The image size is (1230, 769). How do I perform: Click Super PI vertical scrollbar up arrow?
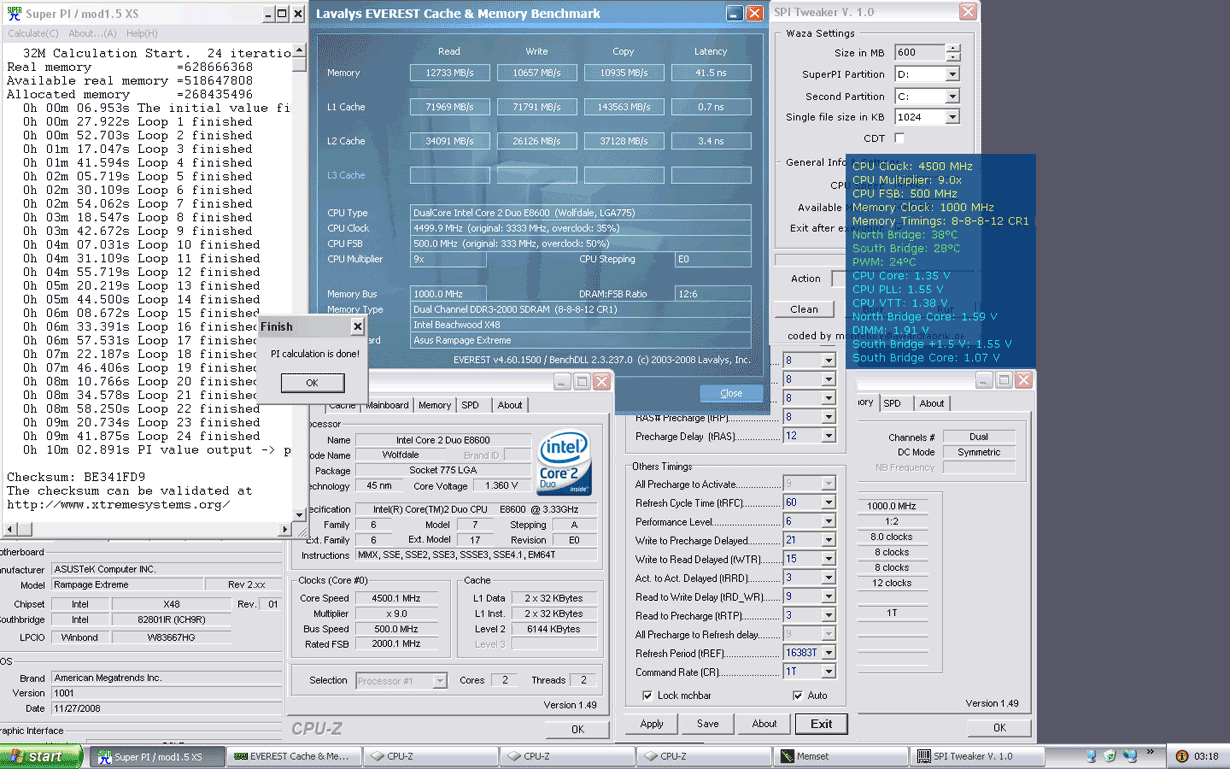pos(298,52)
